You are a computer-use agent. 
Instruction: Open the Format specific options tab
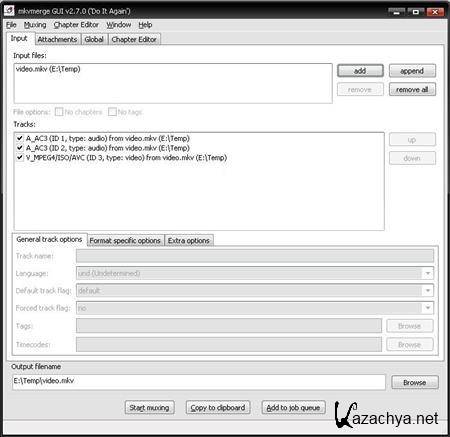(x=125, y=240)
